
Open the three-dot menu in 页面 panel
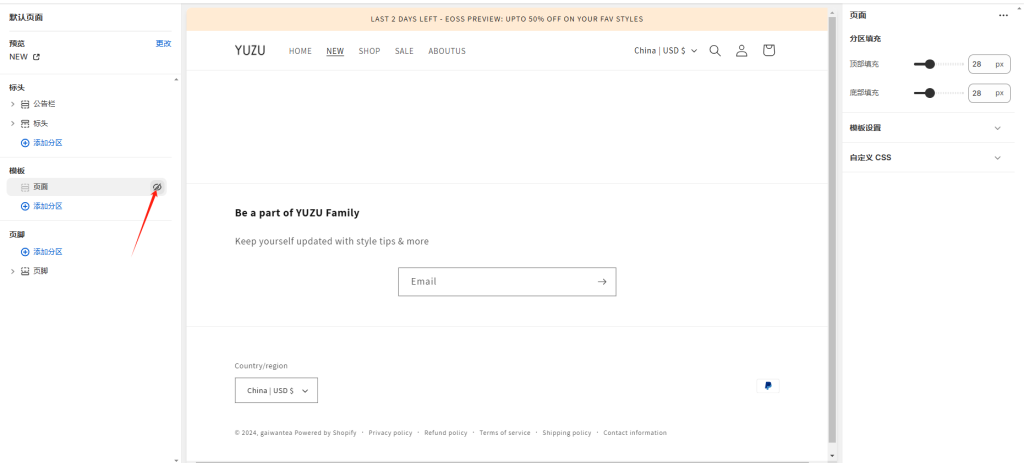tap(1003, 16)
